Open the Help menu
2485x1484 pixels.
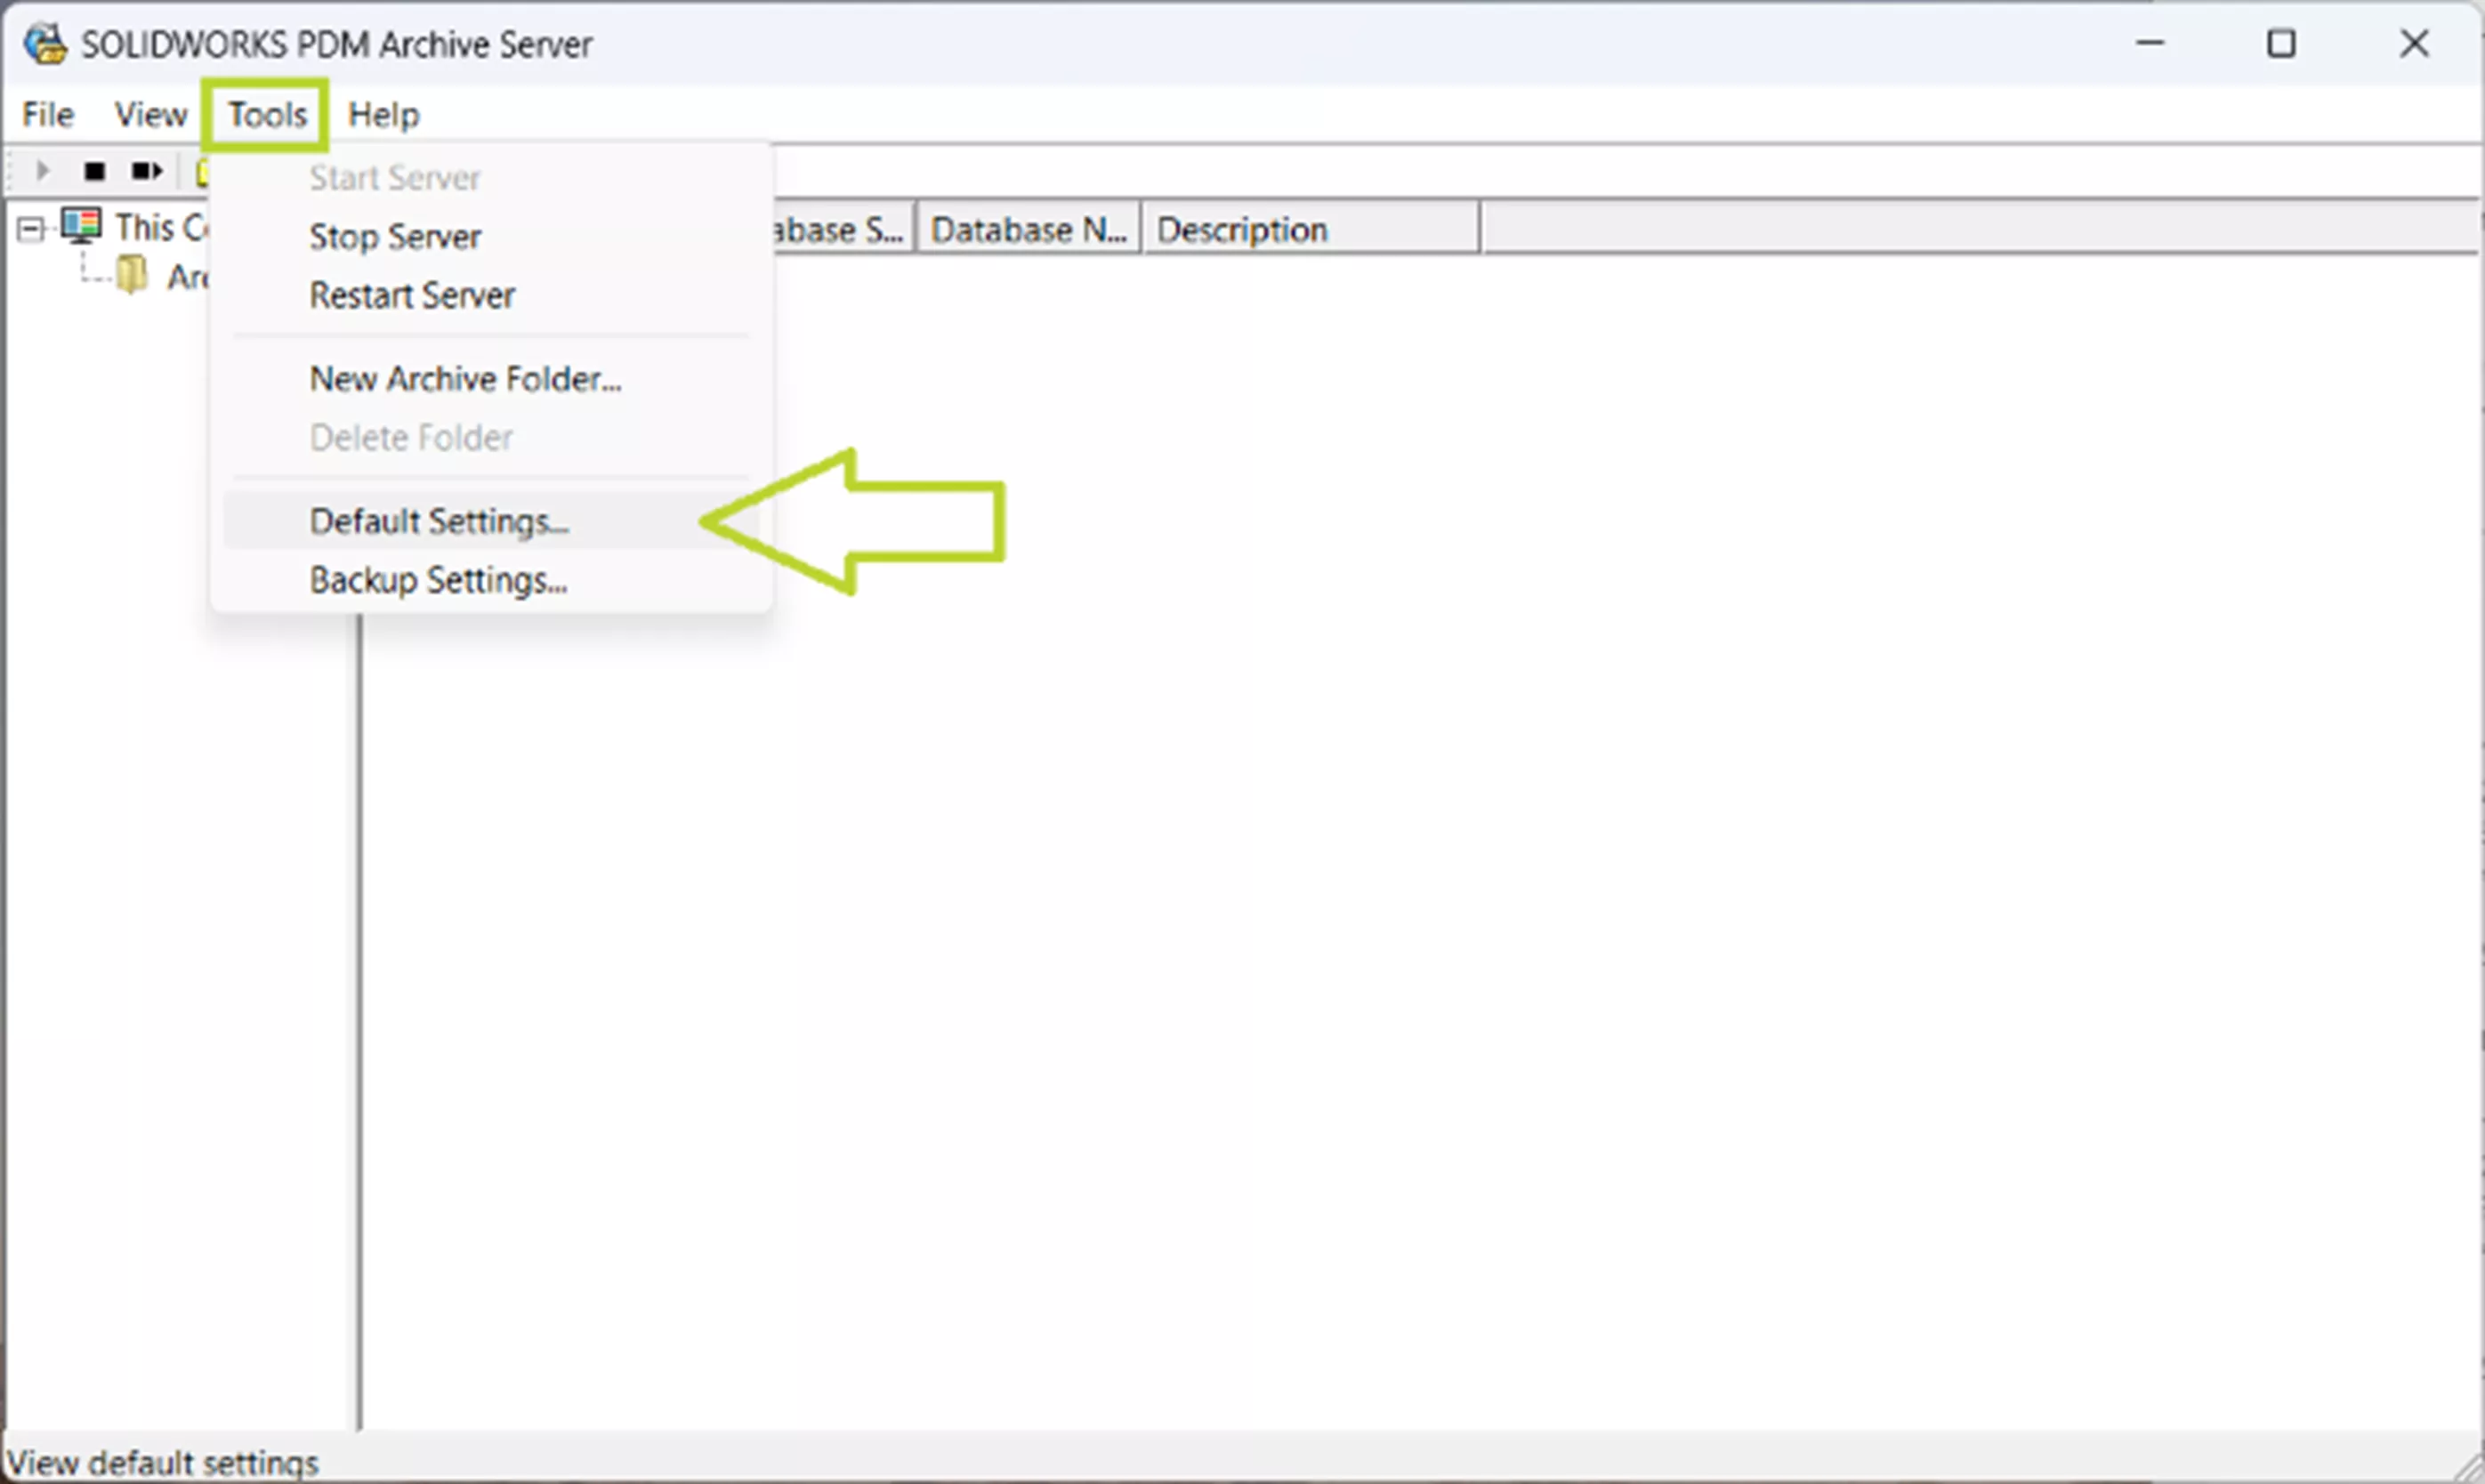pyautogui.click(x=383, y=113)
